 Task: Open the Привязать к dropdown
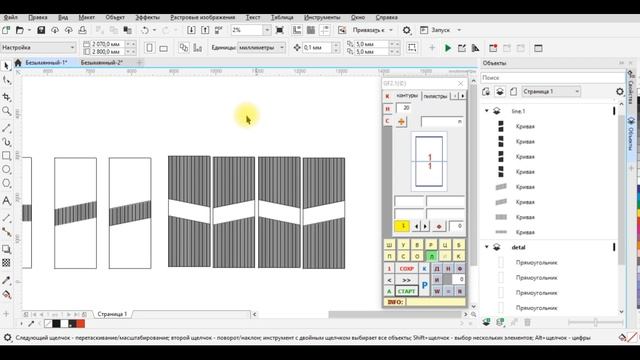pyautogui.click(x=391, y=30)
